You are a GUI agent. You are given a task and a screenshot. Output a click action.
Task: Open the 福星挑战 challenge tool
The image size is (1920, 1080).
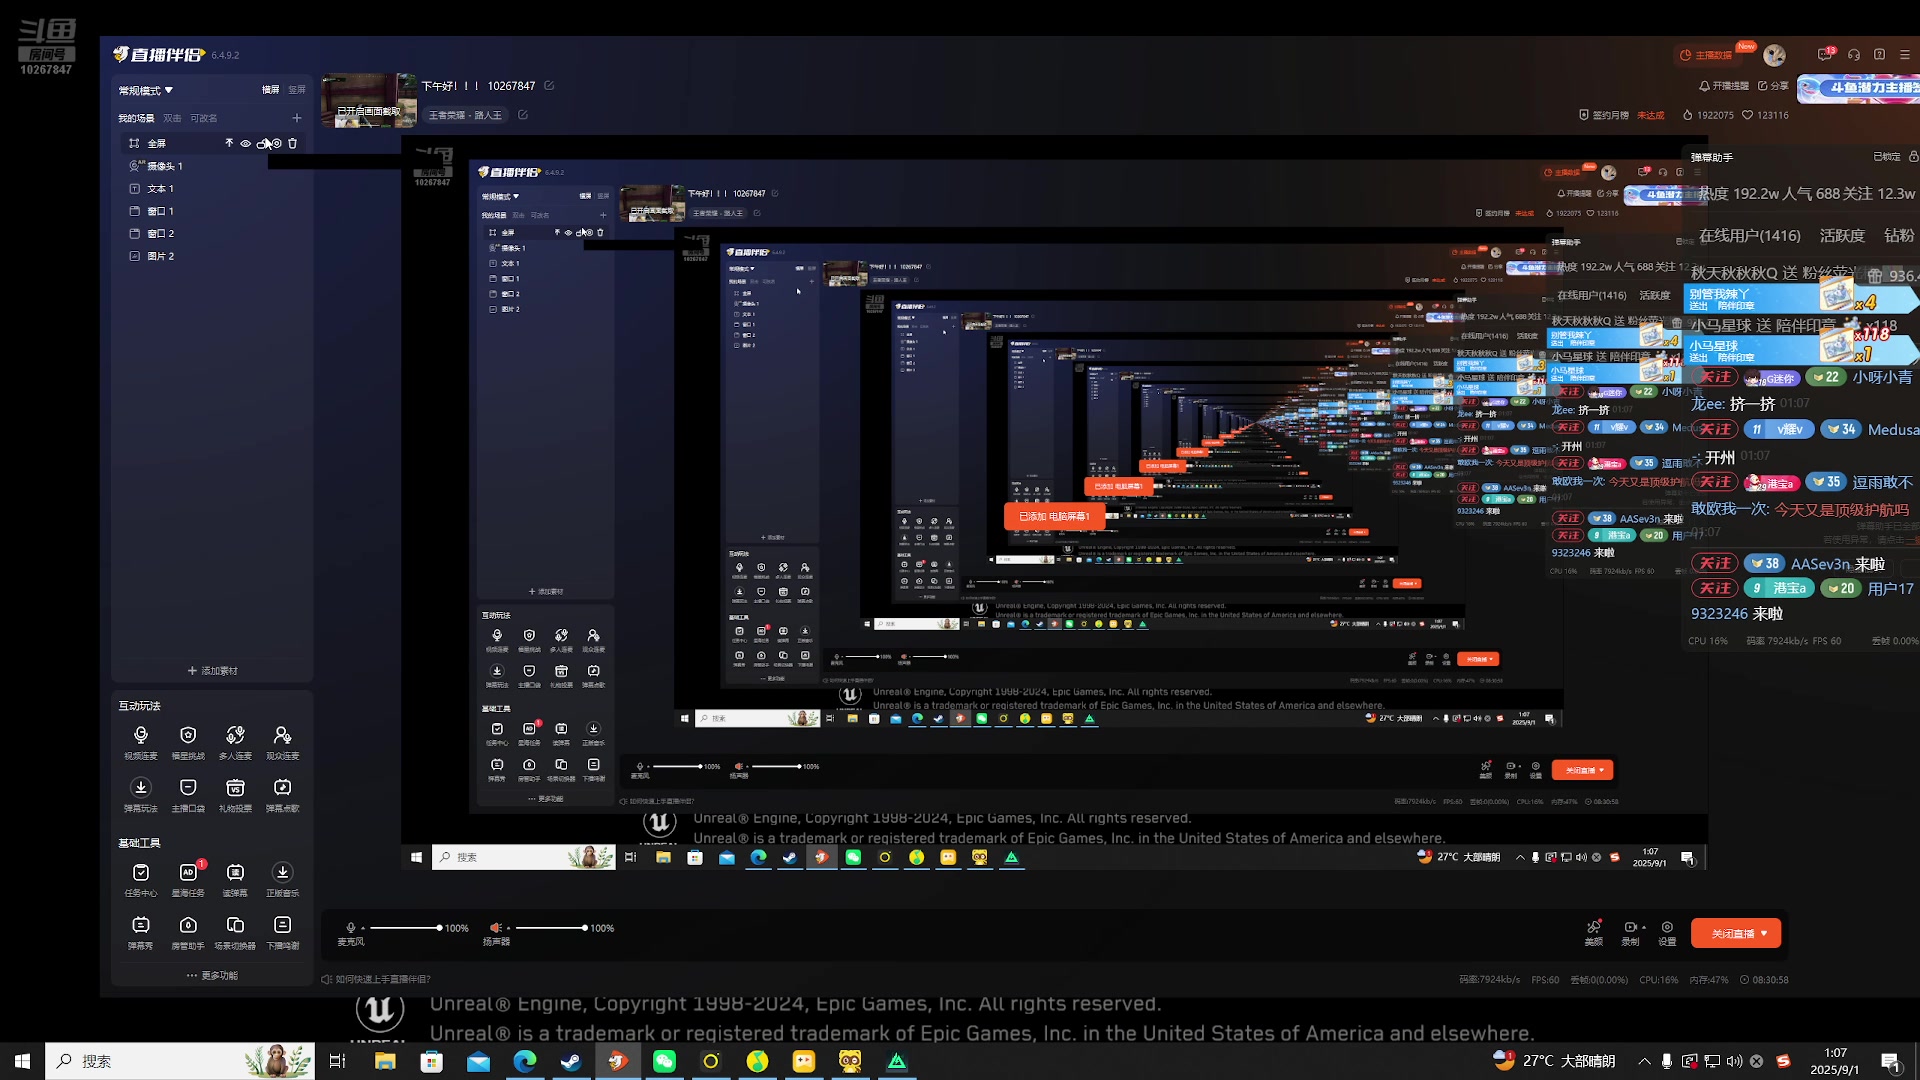tap(188, 742)
